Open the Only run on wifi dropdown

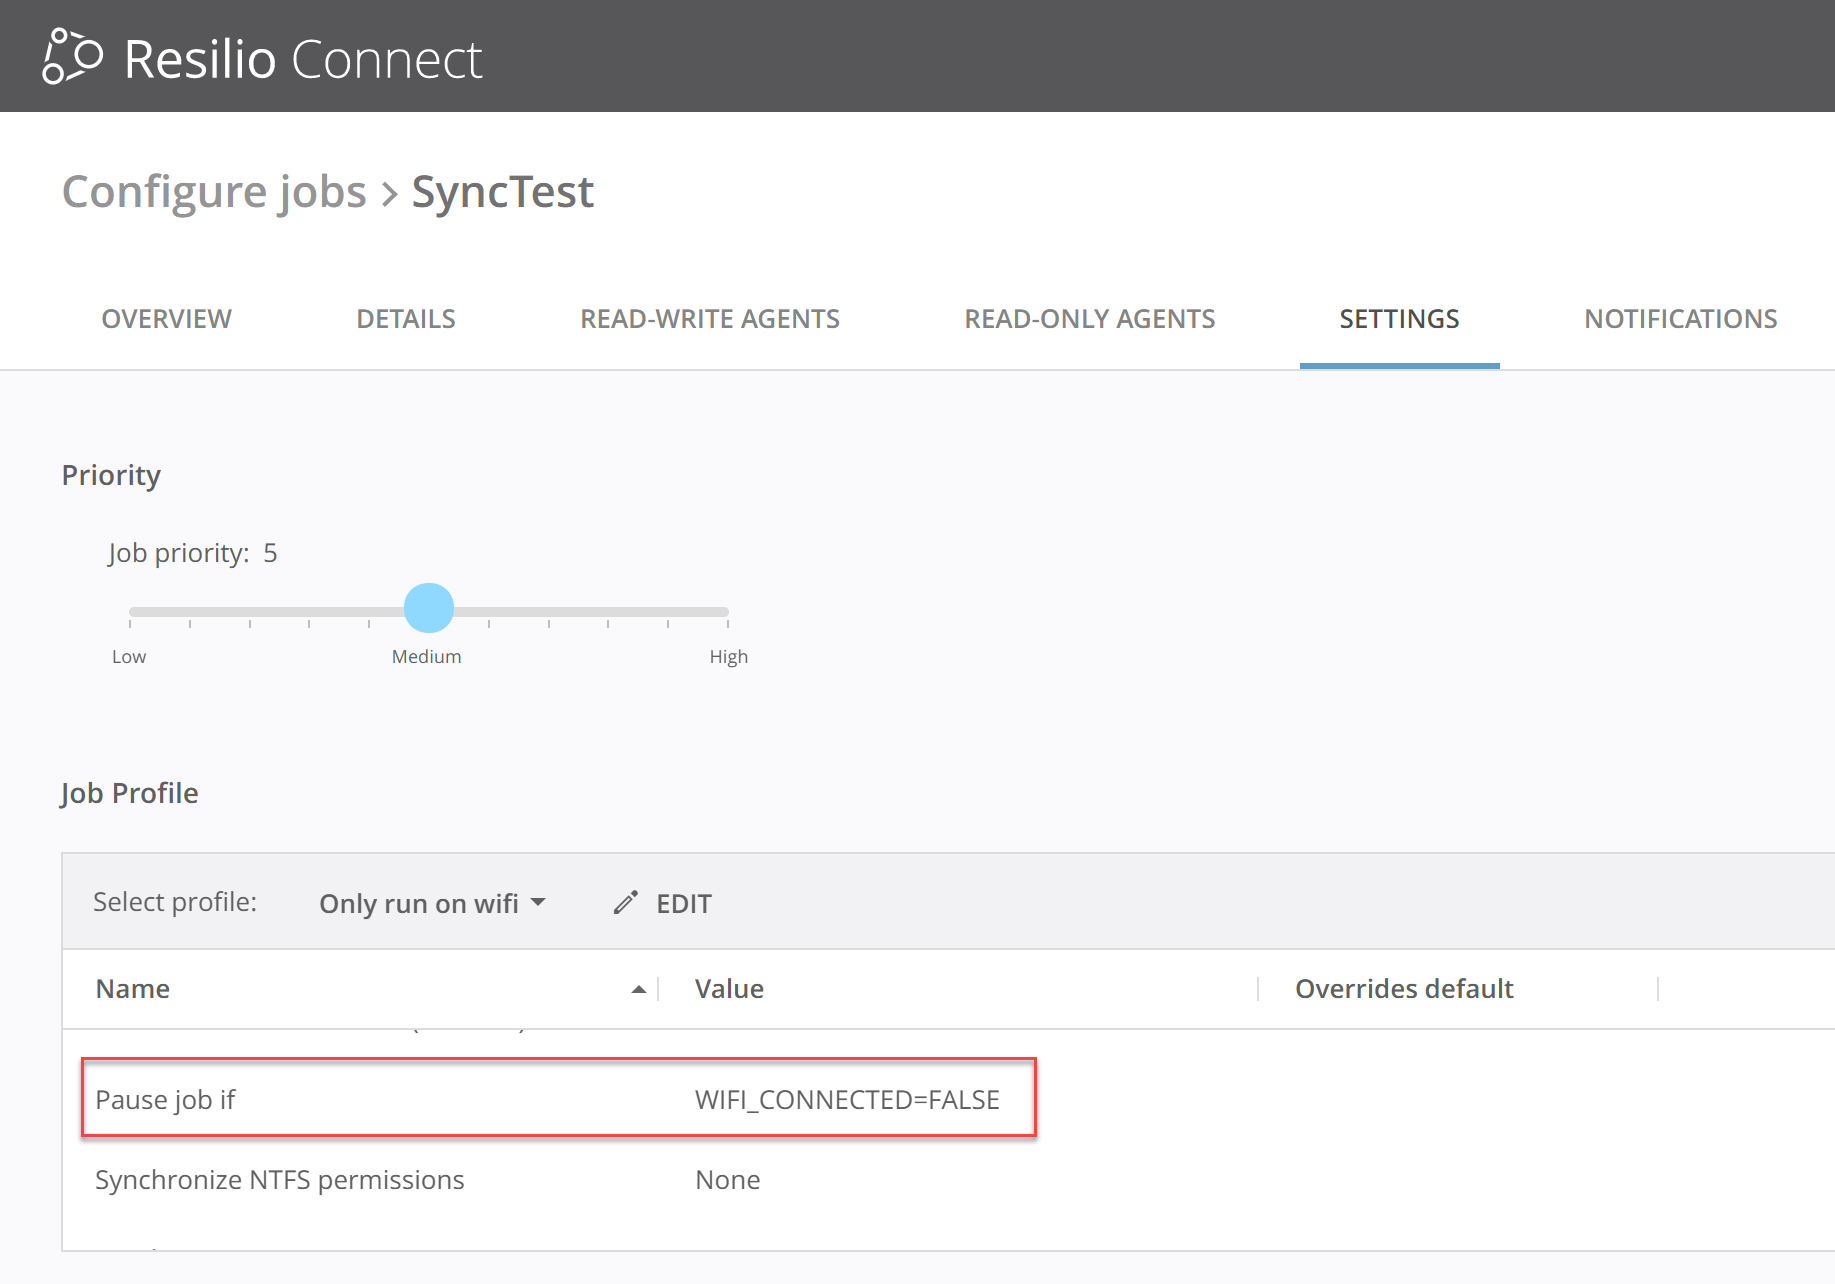432,903
